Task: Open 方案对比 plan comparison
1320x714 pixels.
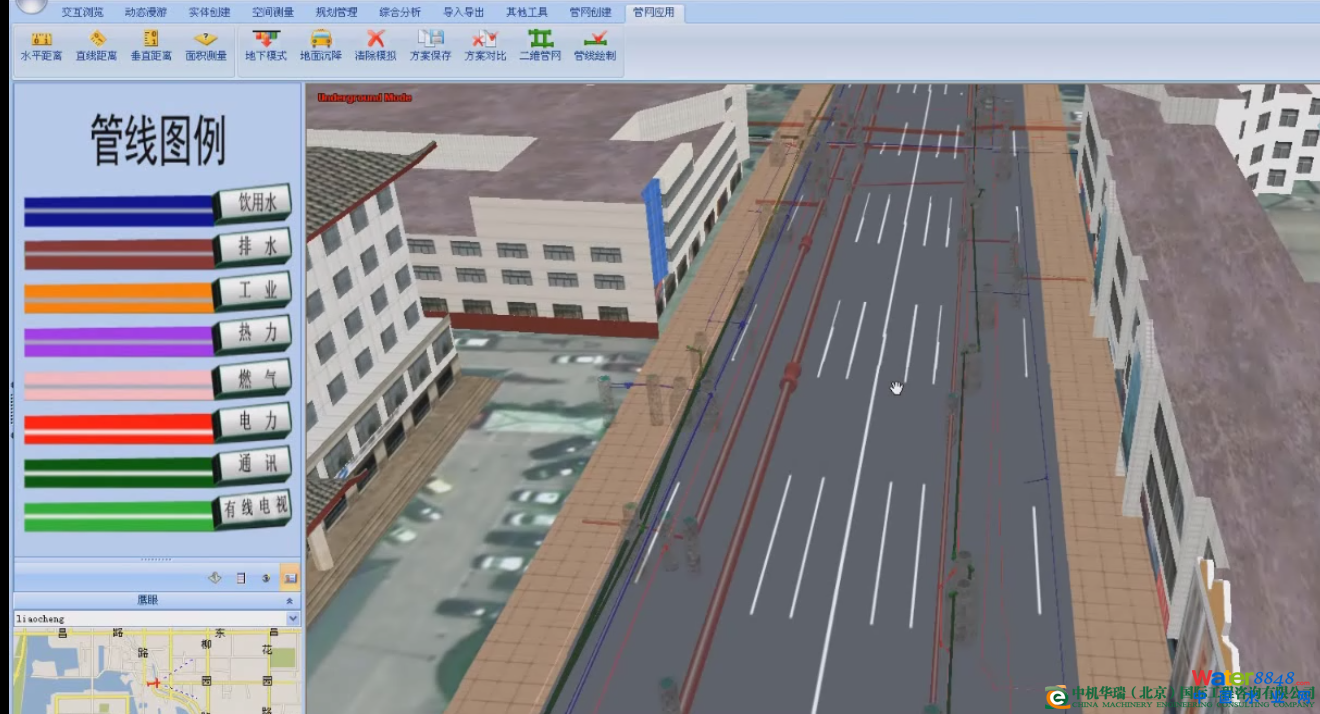Action: click(x=485, y=47)
